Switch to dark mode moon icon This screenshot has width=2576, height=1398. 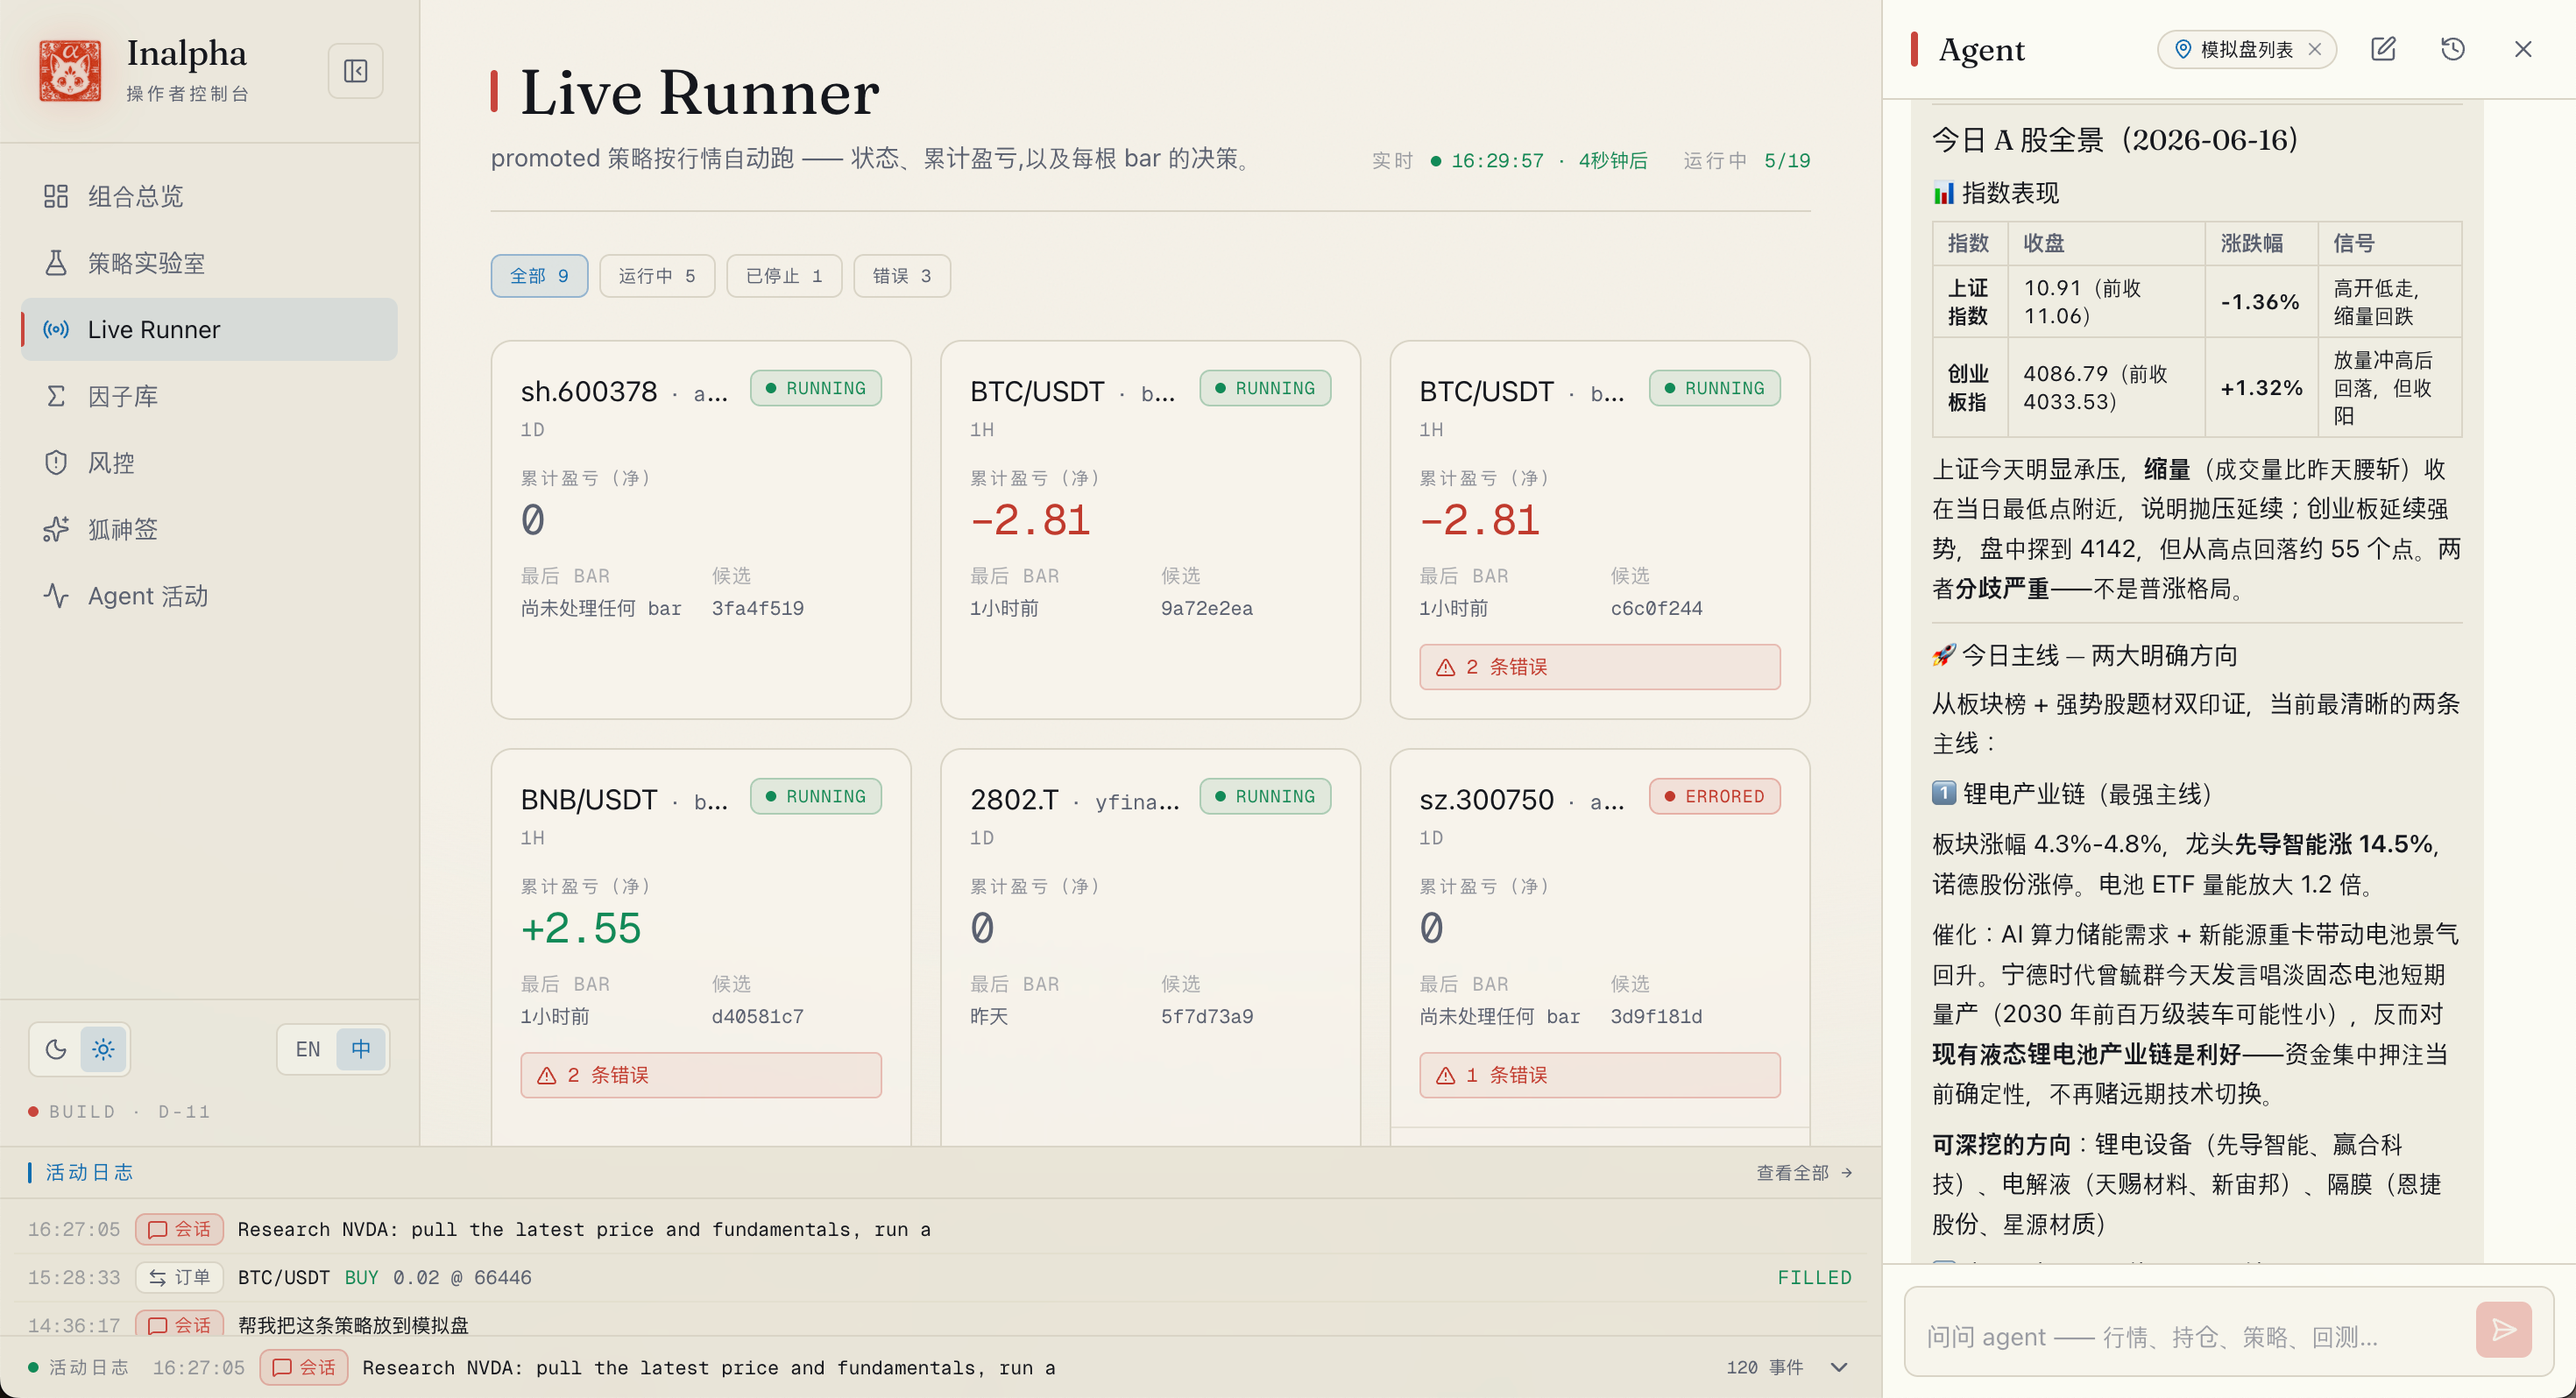[x=56, y=1049]
